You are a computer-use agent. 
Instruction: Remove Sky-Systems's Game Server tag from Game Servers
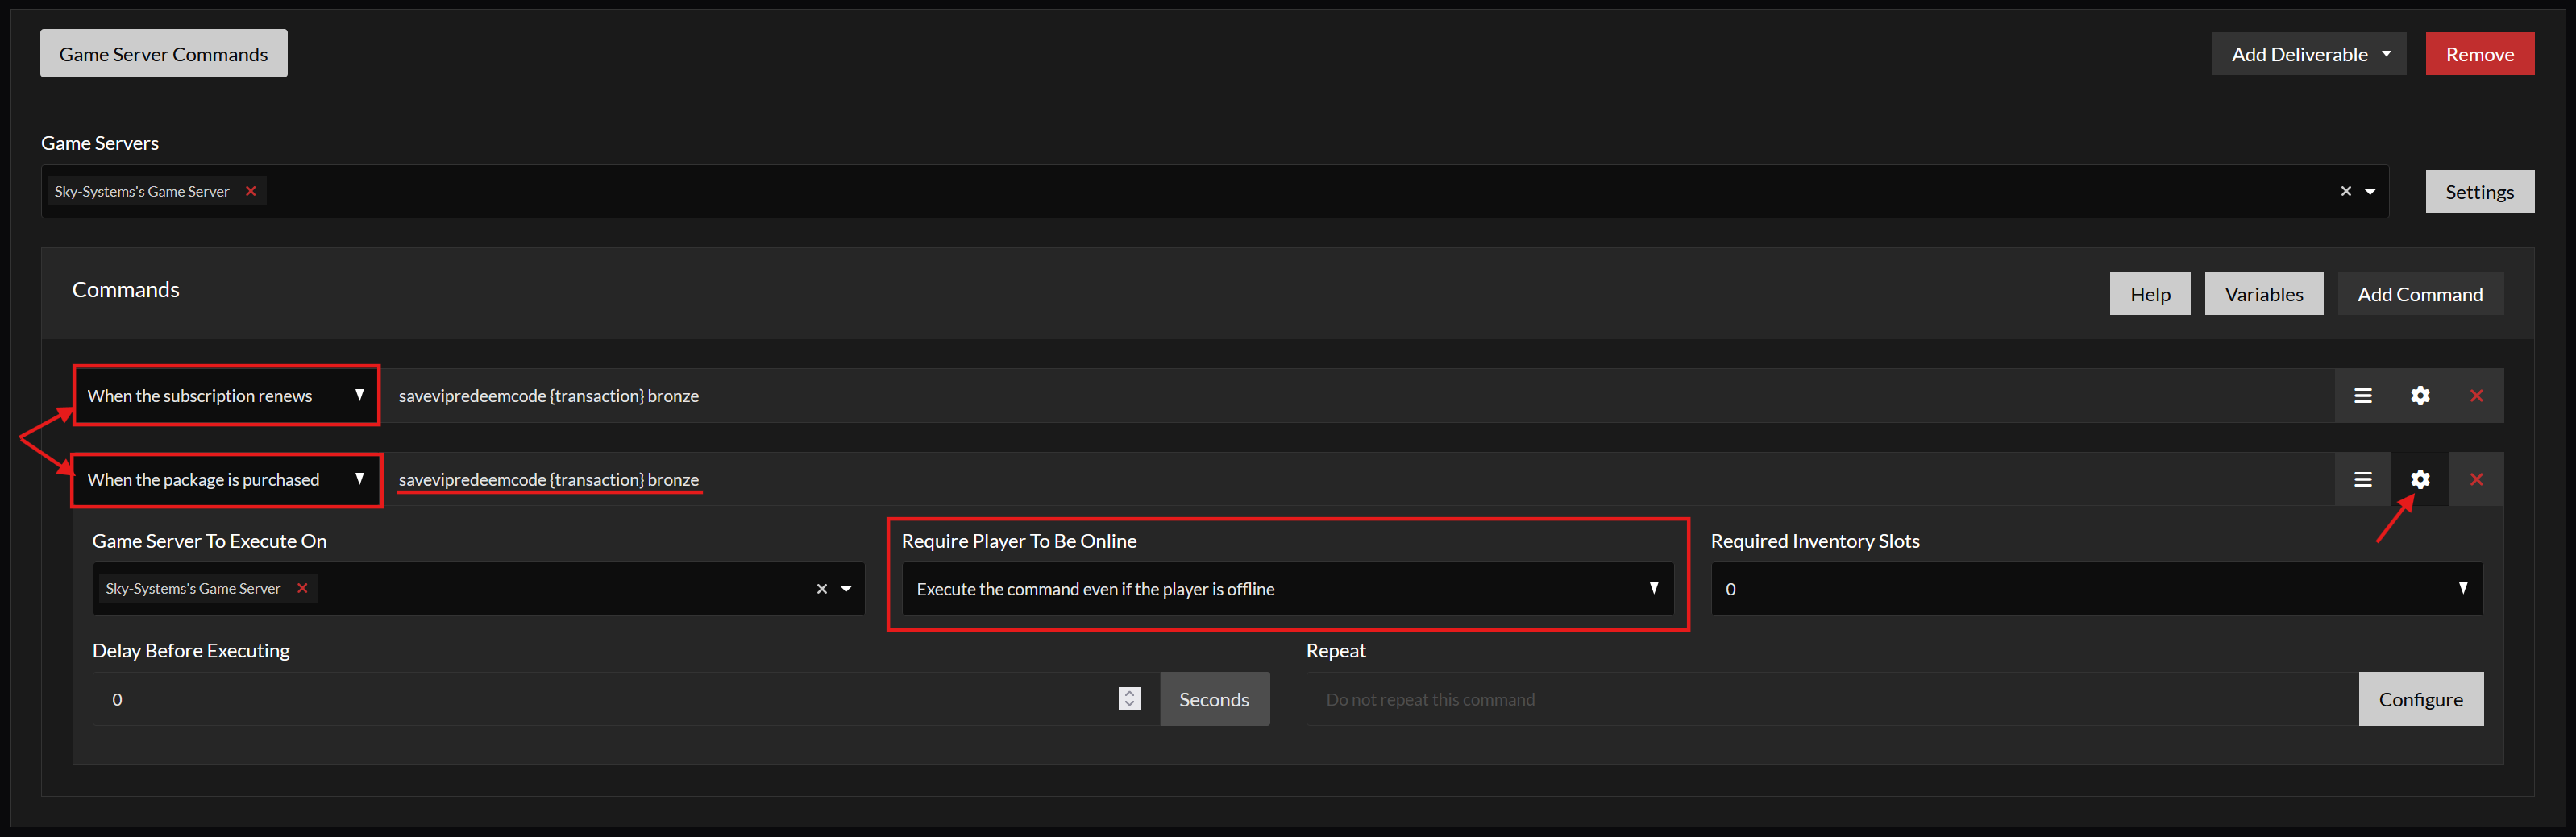pos(251,191)
